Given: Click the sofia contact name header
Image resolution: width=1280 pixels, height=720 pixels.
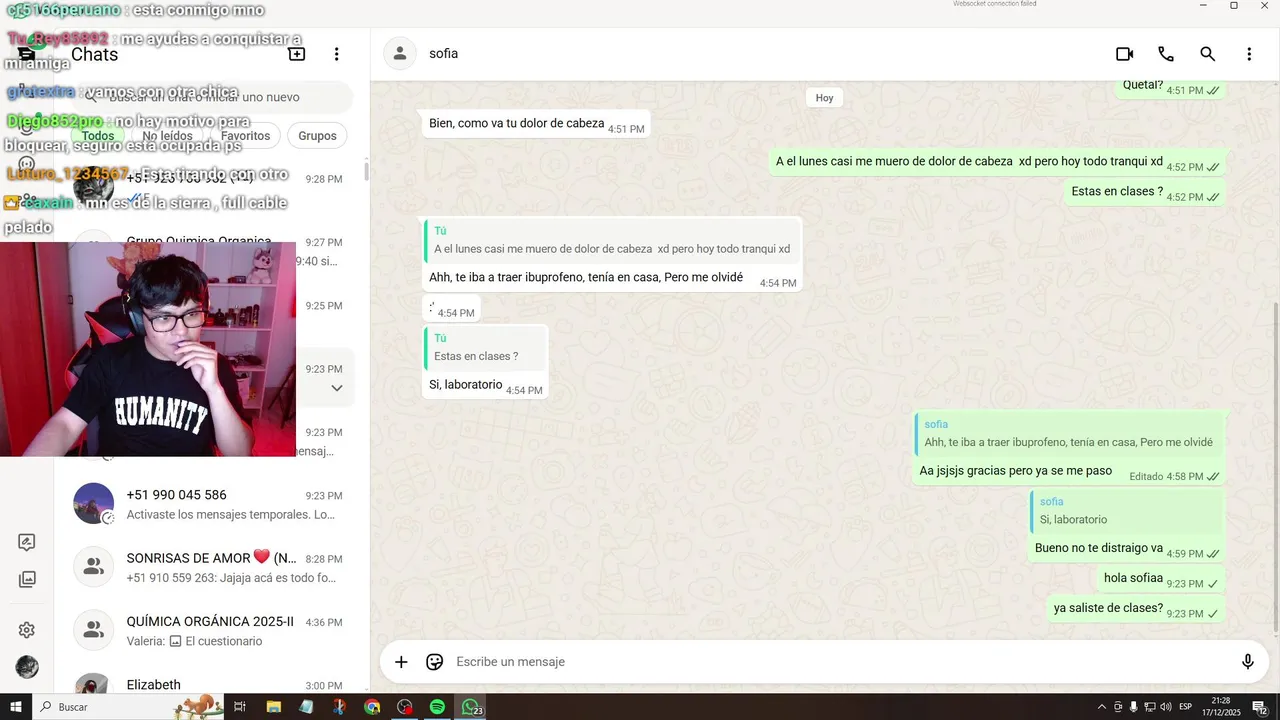Looking at the screenshot, I should [443, 54].
